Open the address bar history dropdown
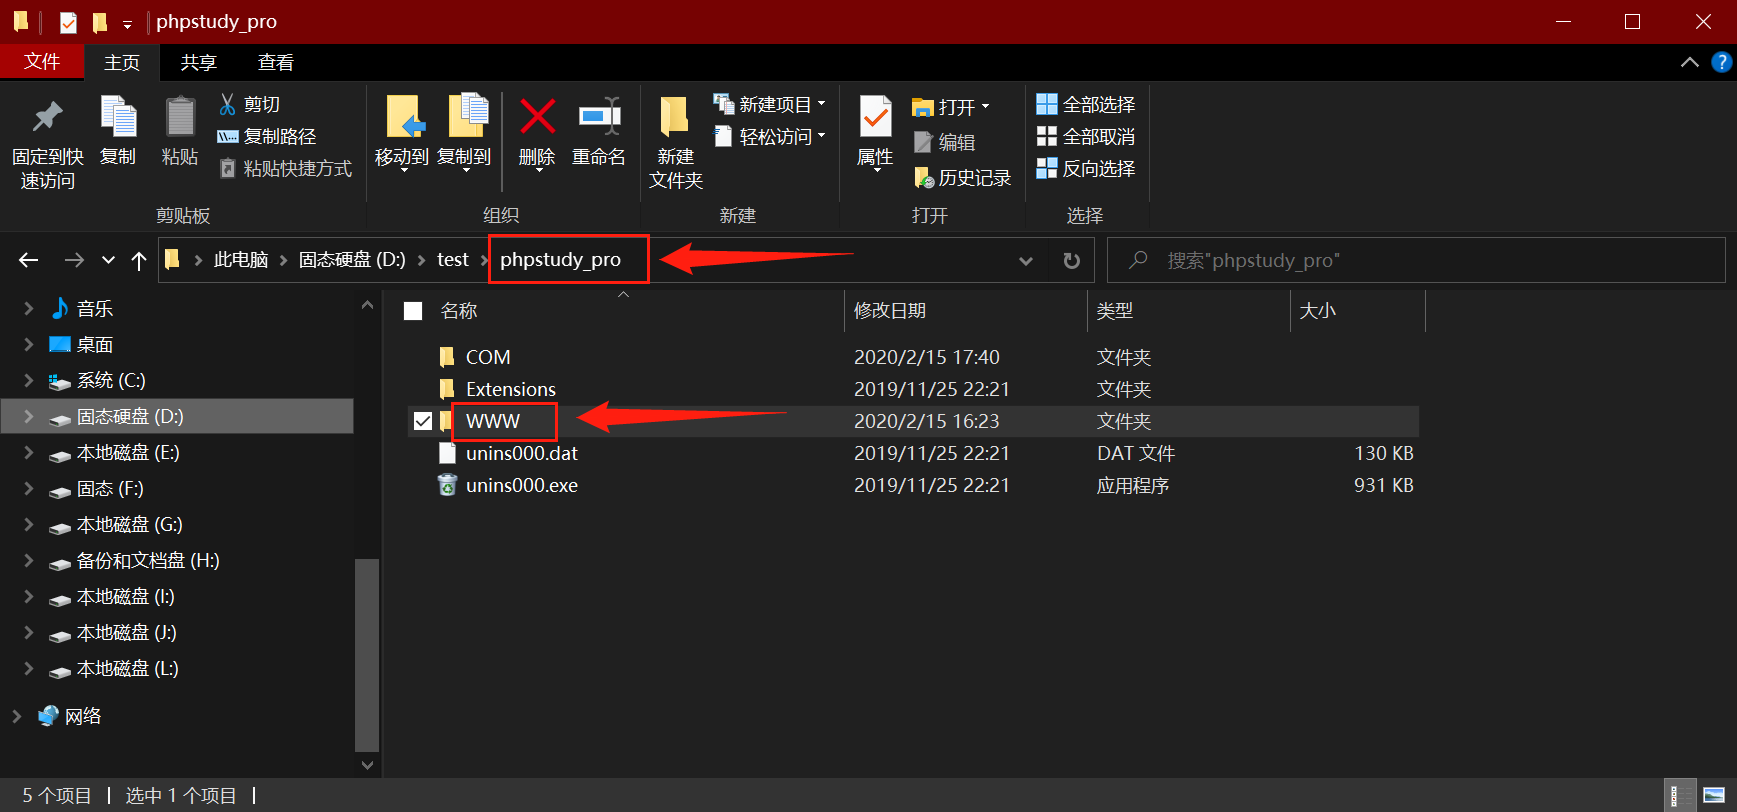 pos(1026,261)
